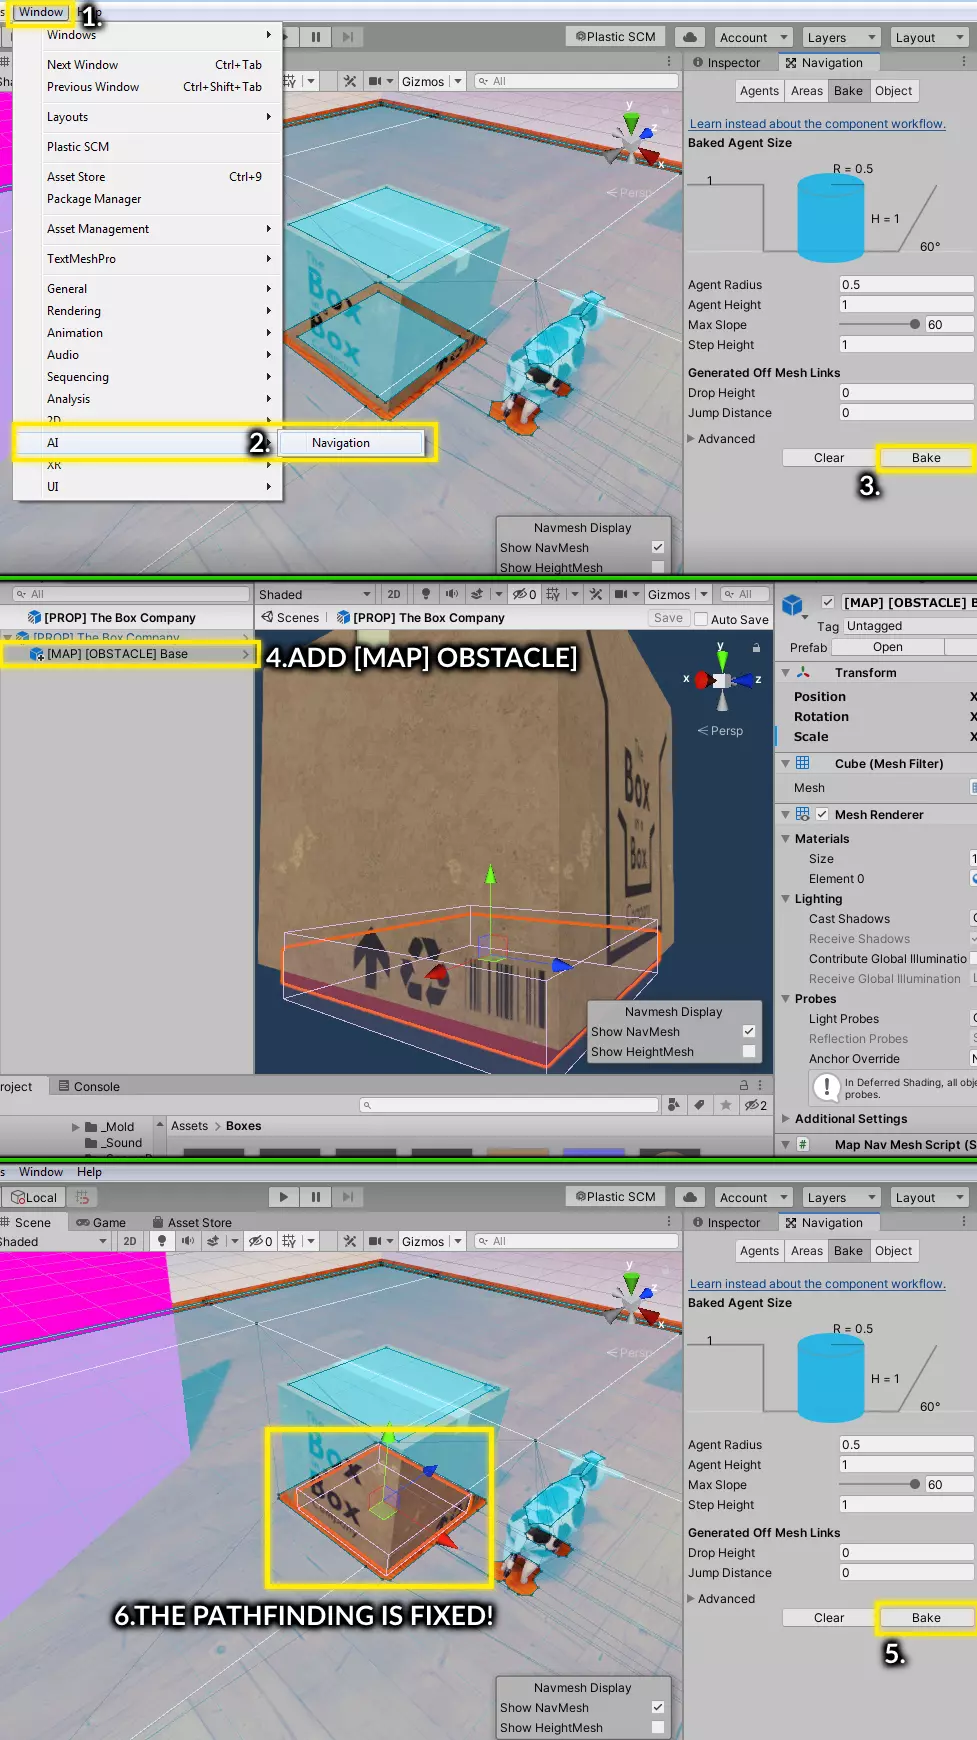Toggle Show HeightMesh checkbox in top screenshot
Image resolution: width=977 pixels, height=1740 pixels.
pos(658,567)
